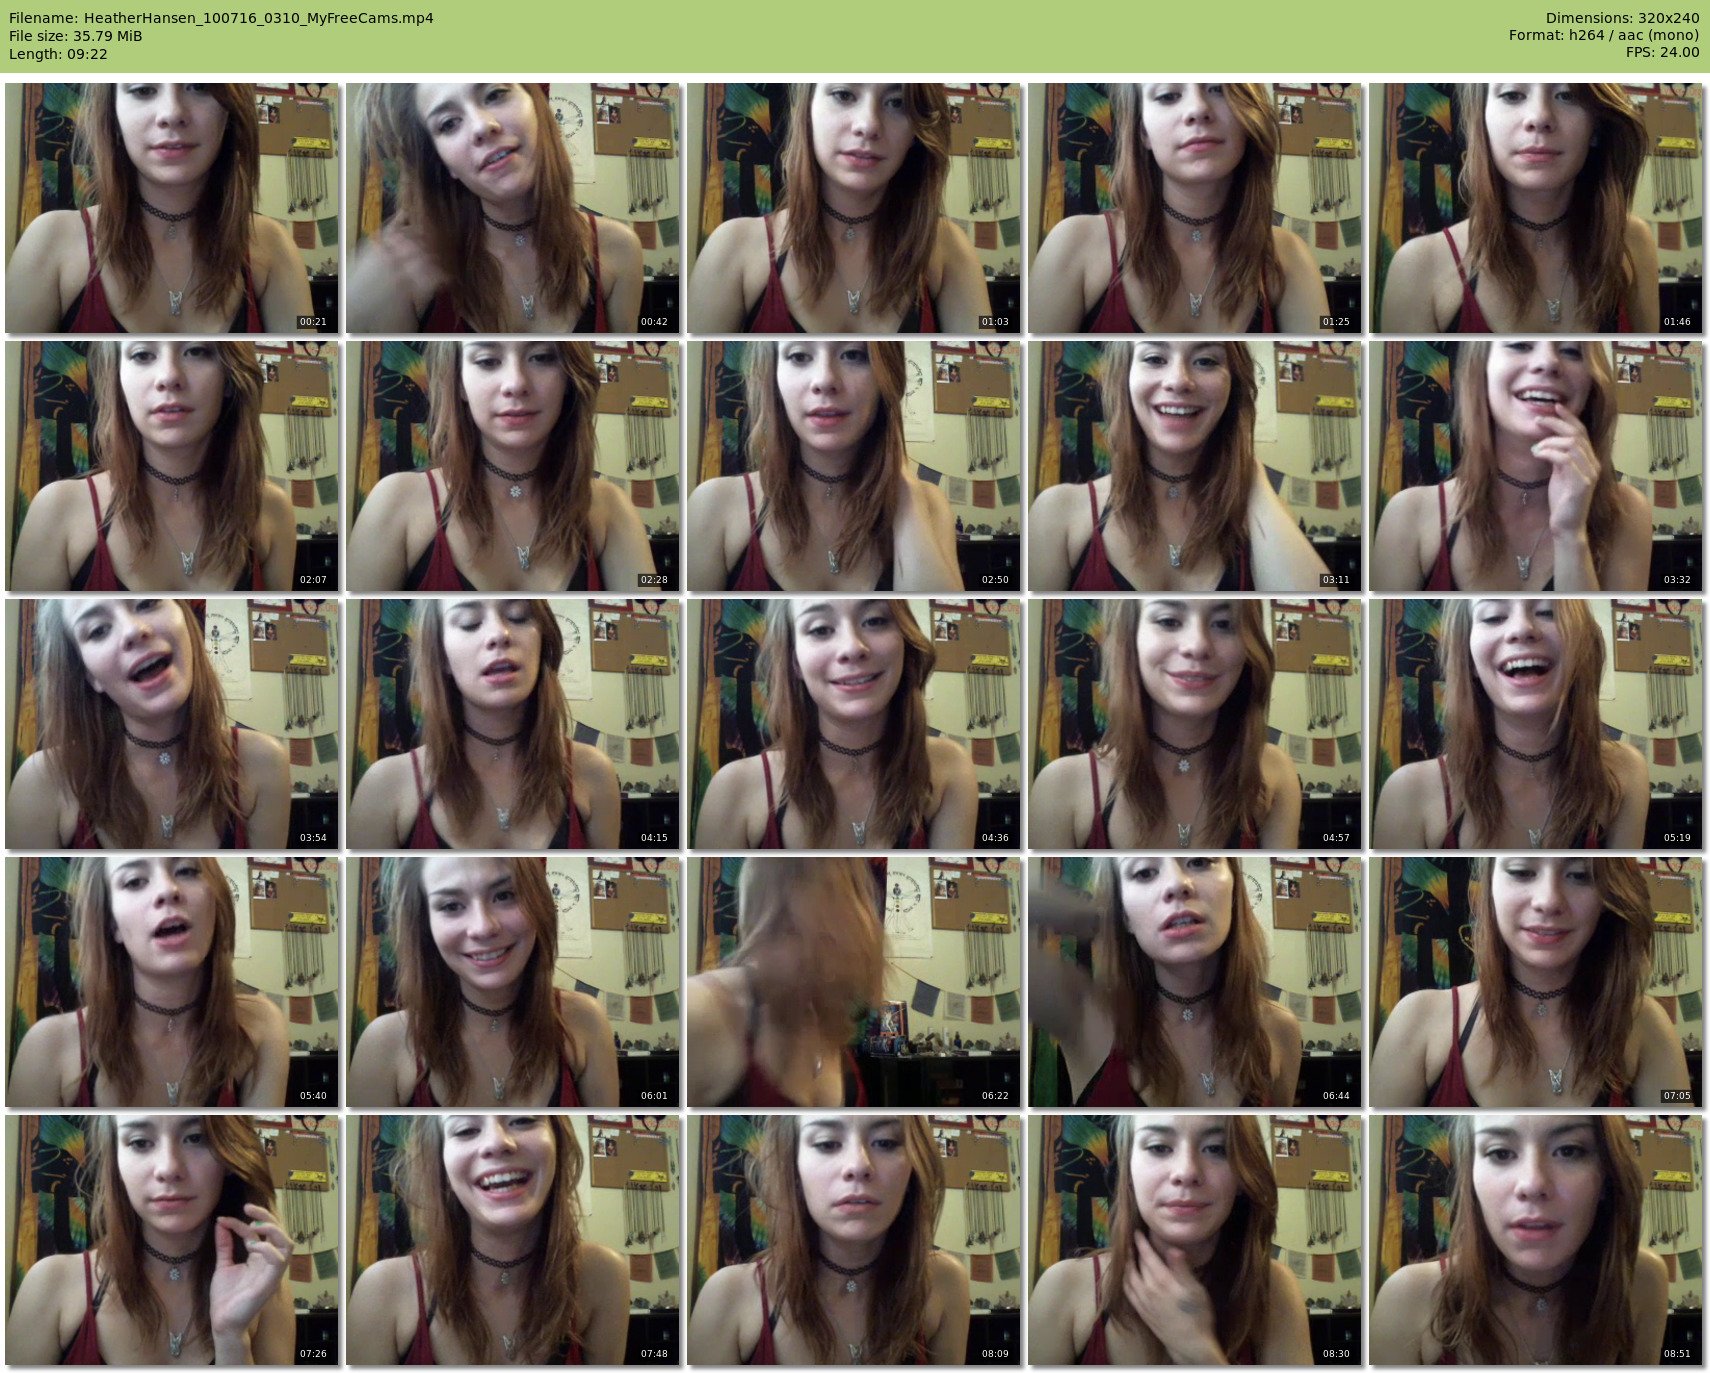The image size is (1710, 1373).
Task: Choose the thumbnail marked 06:01
Action: point(513,982)
